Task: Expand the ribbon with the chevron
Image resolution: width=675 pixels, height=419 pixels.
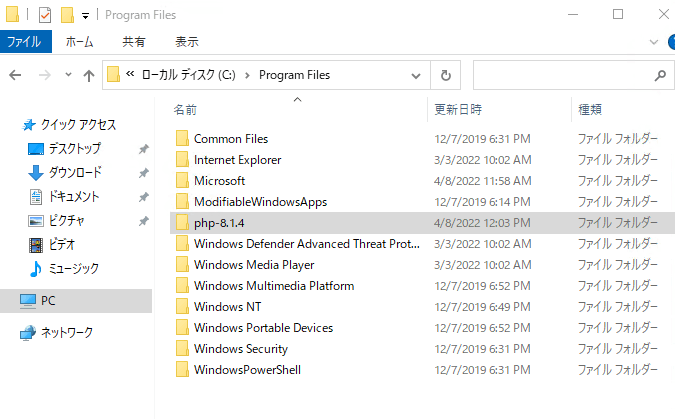Action: 653,42
